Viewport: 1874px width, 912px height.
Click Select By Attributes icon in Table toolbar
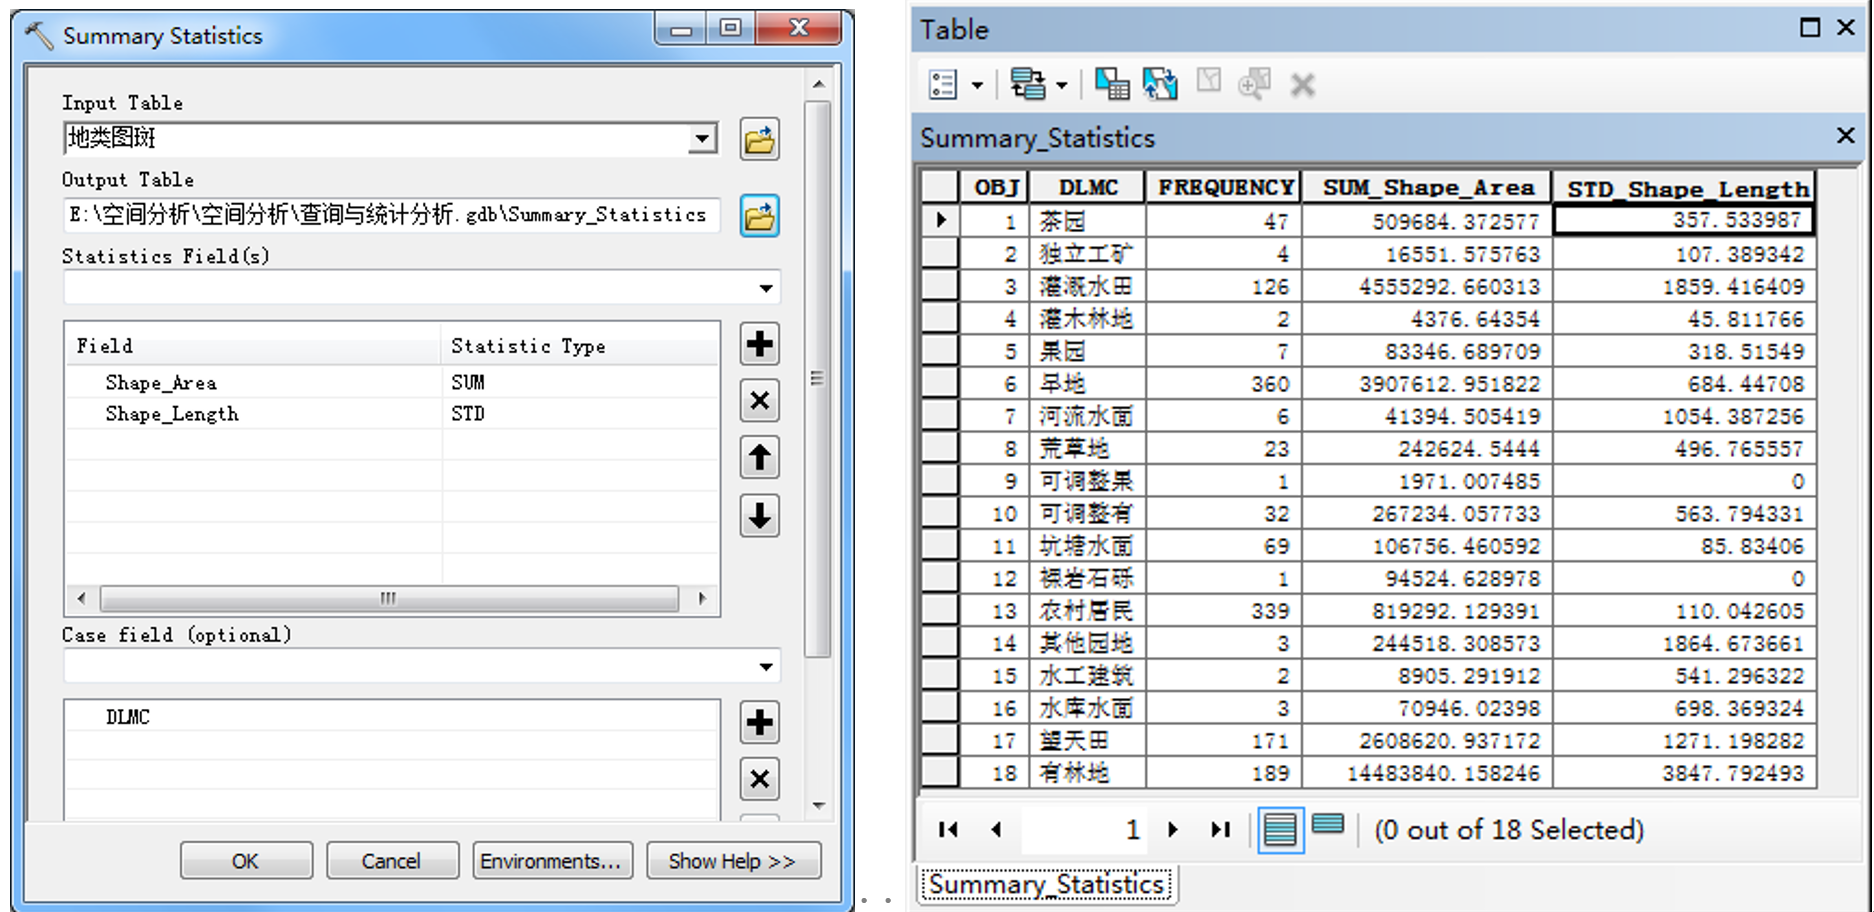[x=1112, y=85]
